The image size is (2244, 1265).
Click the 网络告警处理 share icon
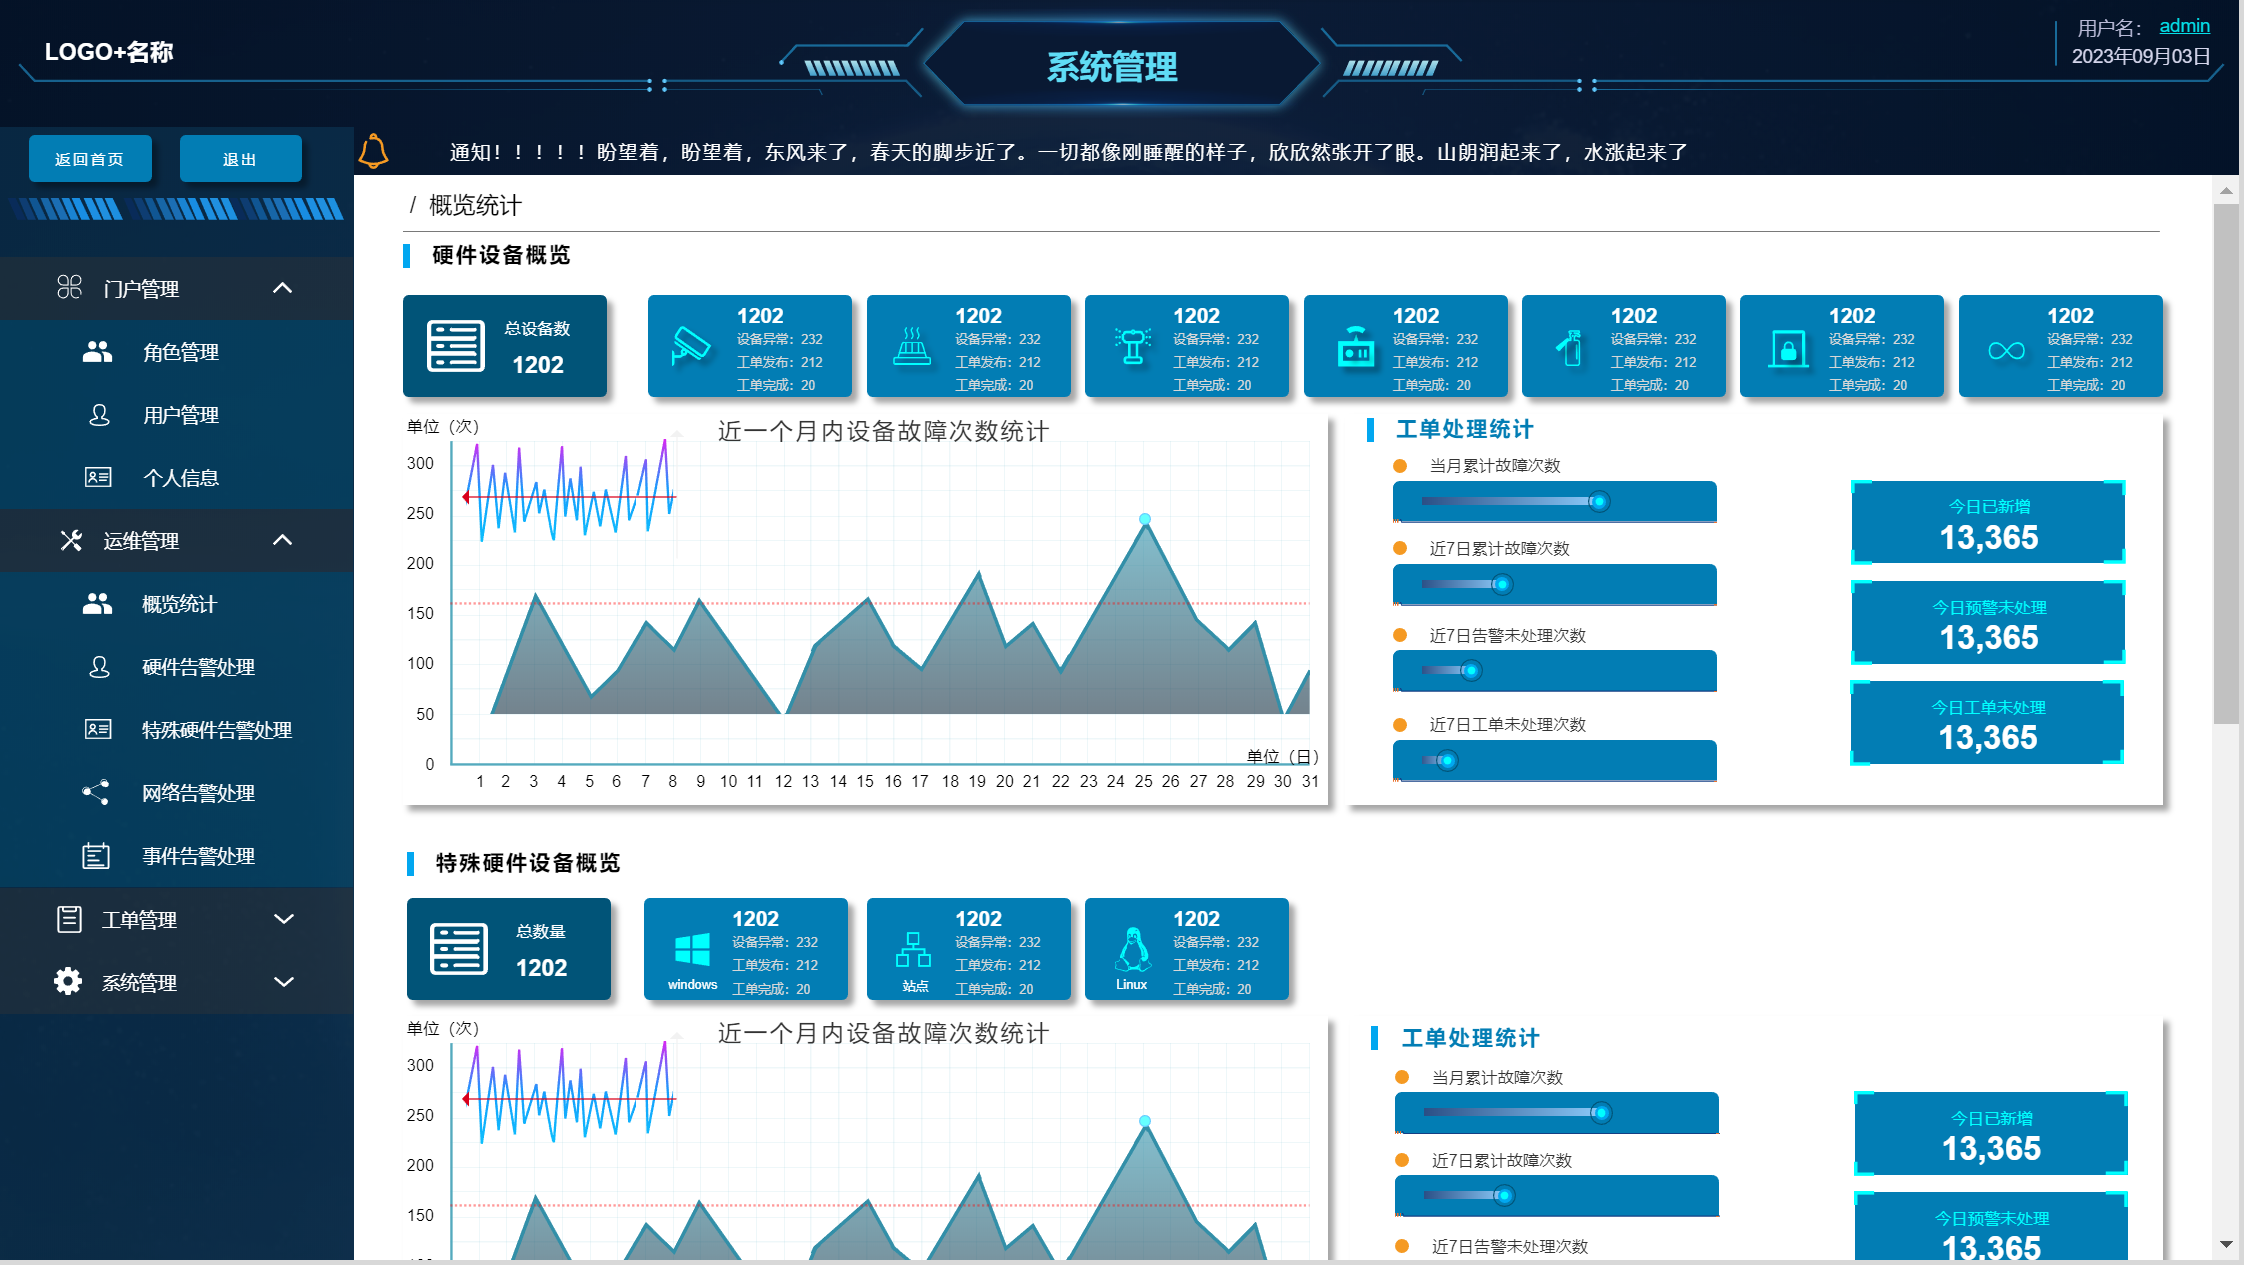point(96,792)
